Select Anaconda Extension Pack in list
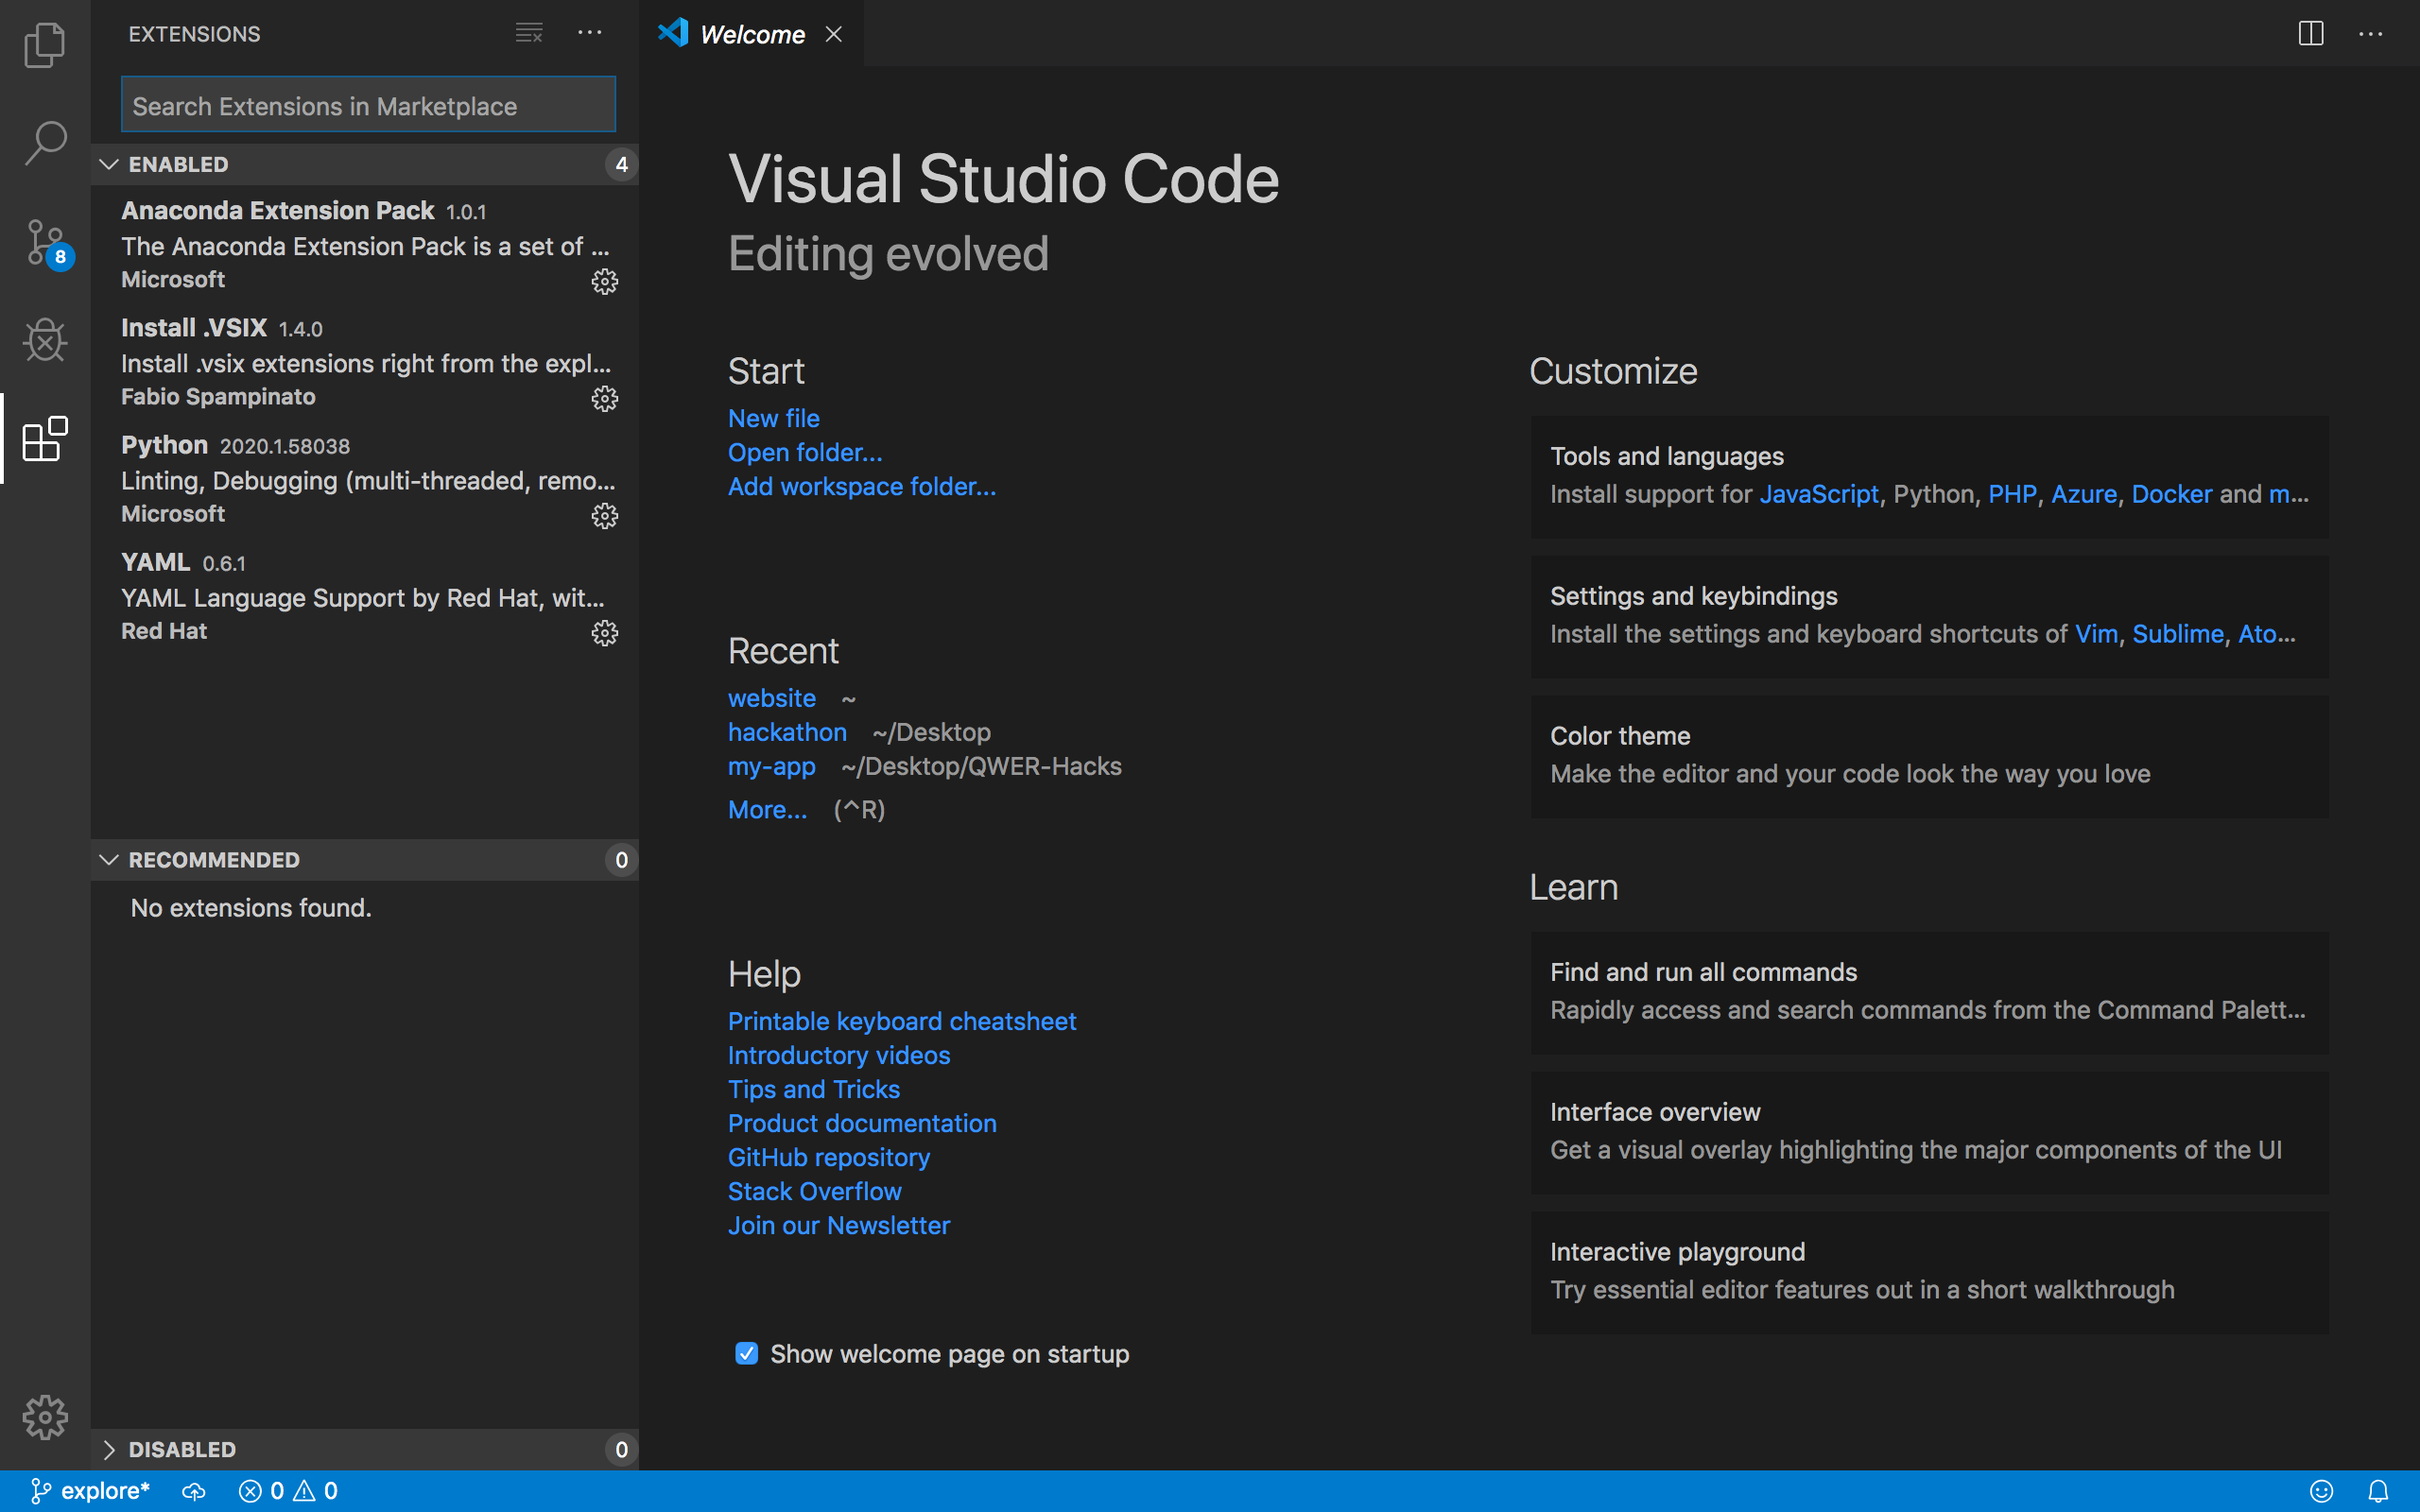The image size is (2420, 1512). tap(364, 244)
